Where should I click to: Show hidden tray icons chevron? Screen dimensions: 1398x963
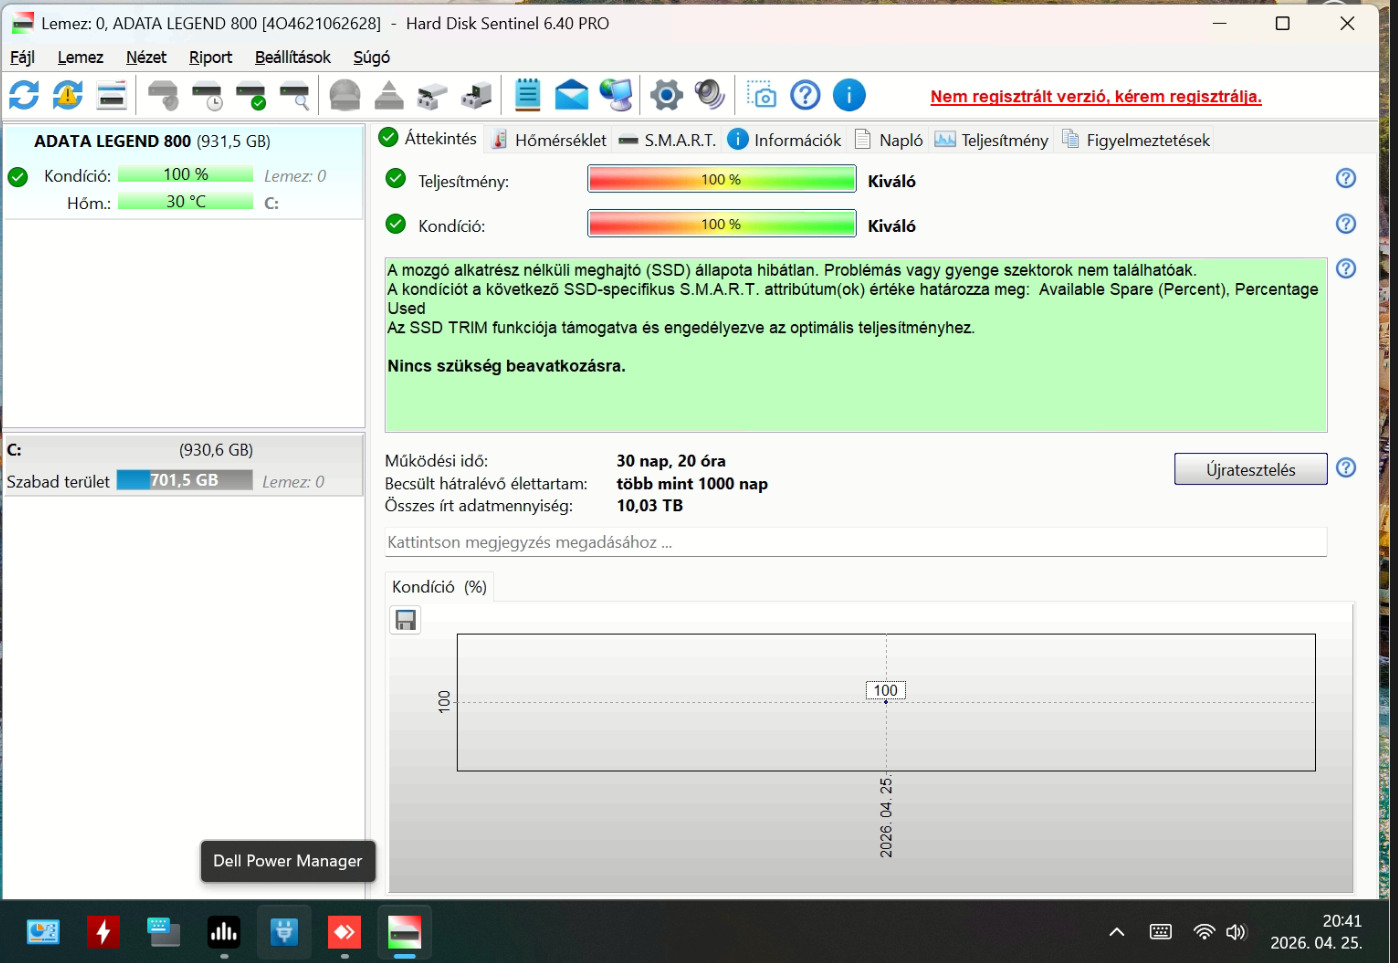[1117, 932]
